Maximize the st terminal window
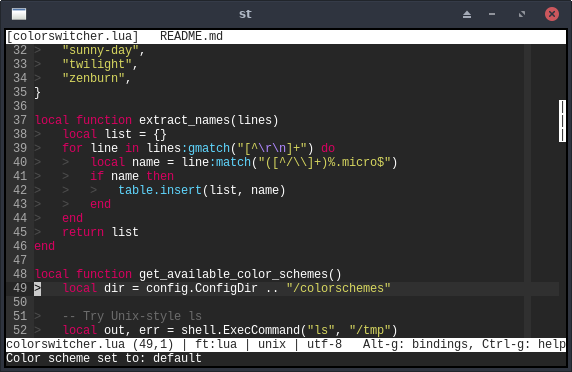Viewport: 572px width, 372px height. pos(522,14)
